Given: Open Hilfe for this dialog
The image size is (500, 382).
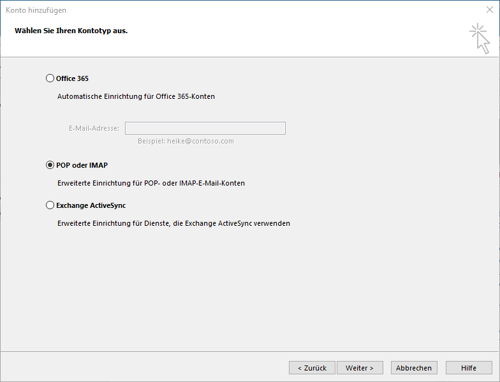Looking at the screenshot, I should pyautogui.click(x=469, y=368).
